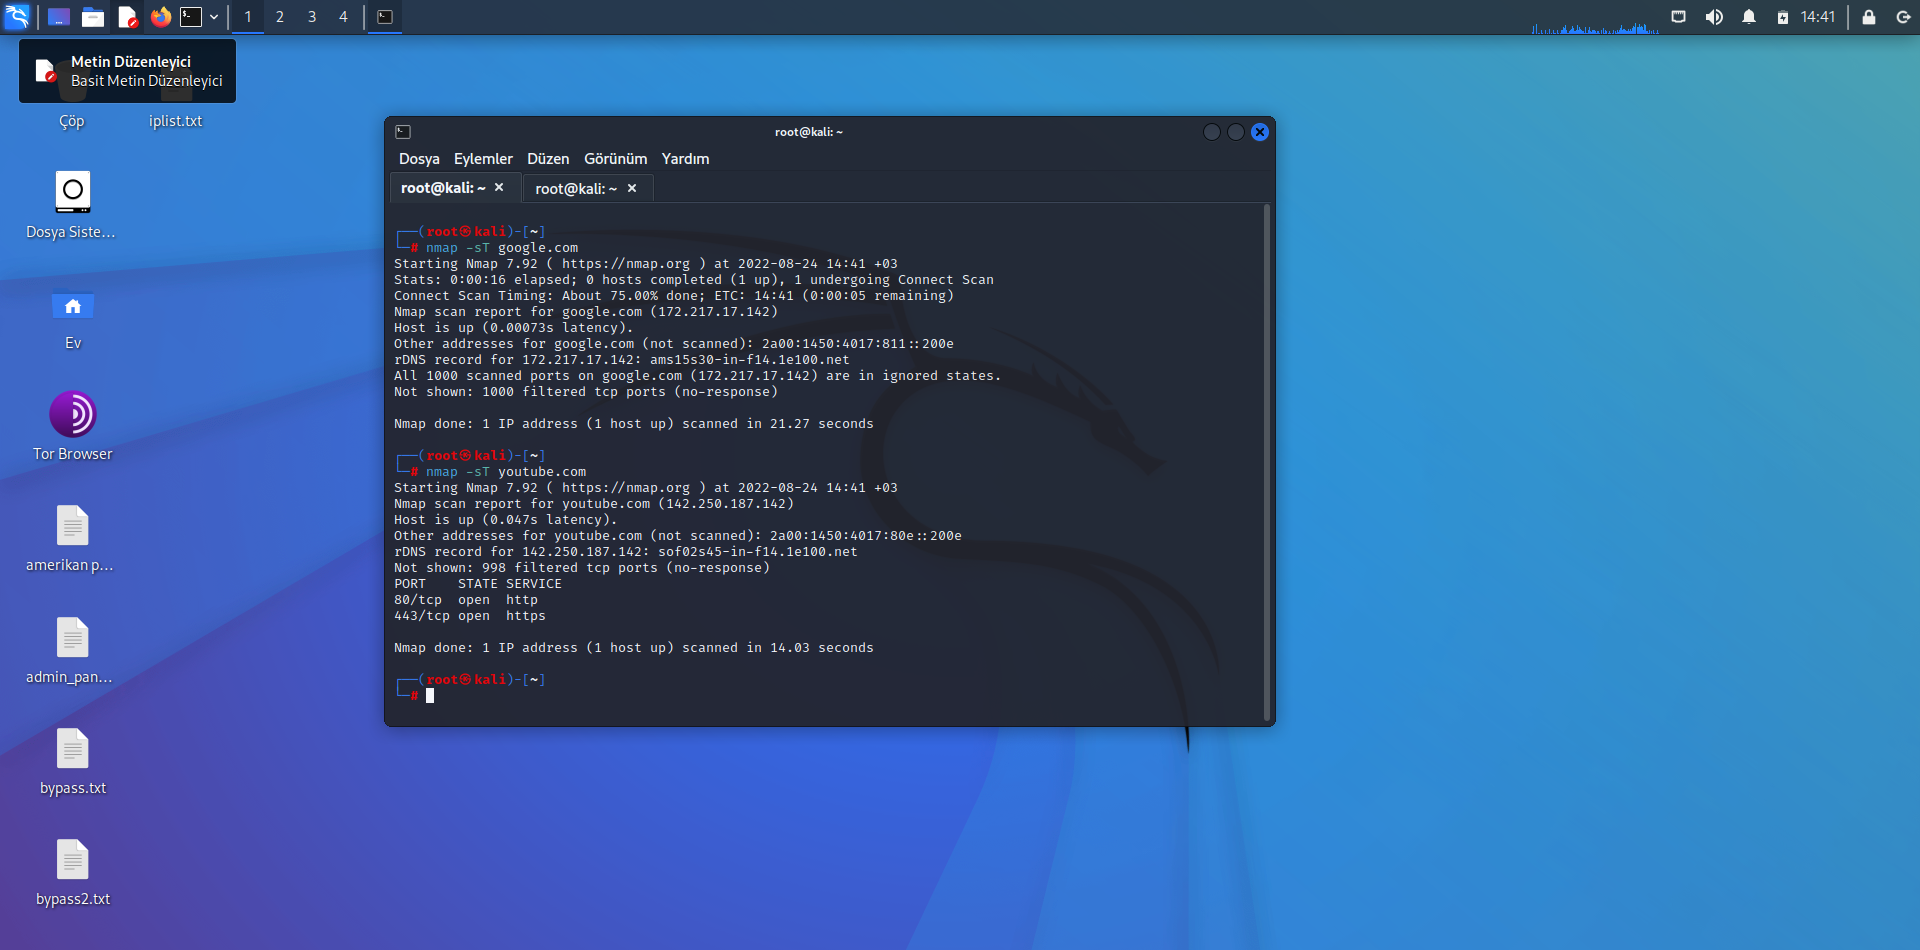Open the Yardım menu
The width and height of the screenshot is (1920, 950).
685,159
